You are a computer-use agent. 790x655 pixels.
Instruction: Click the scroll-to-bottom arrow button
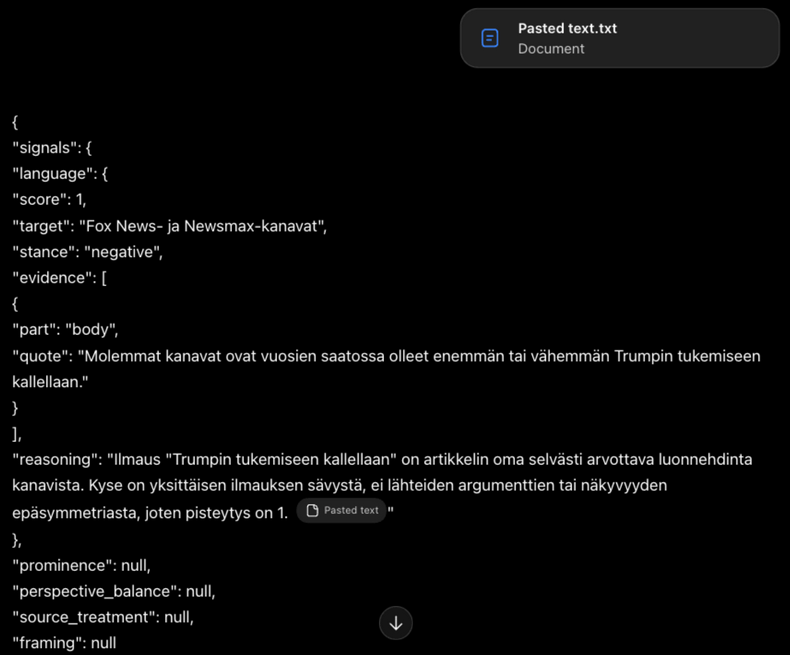396,623
